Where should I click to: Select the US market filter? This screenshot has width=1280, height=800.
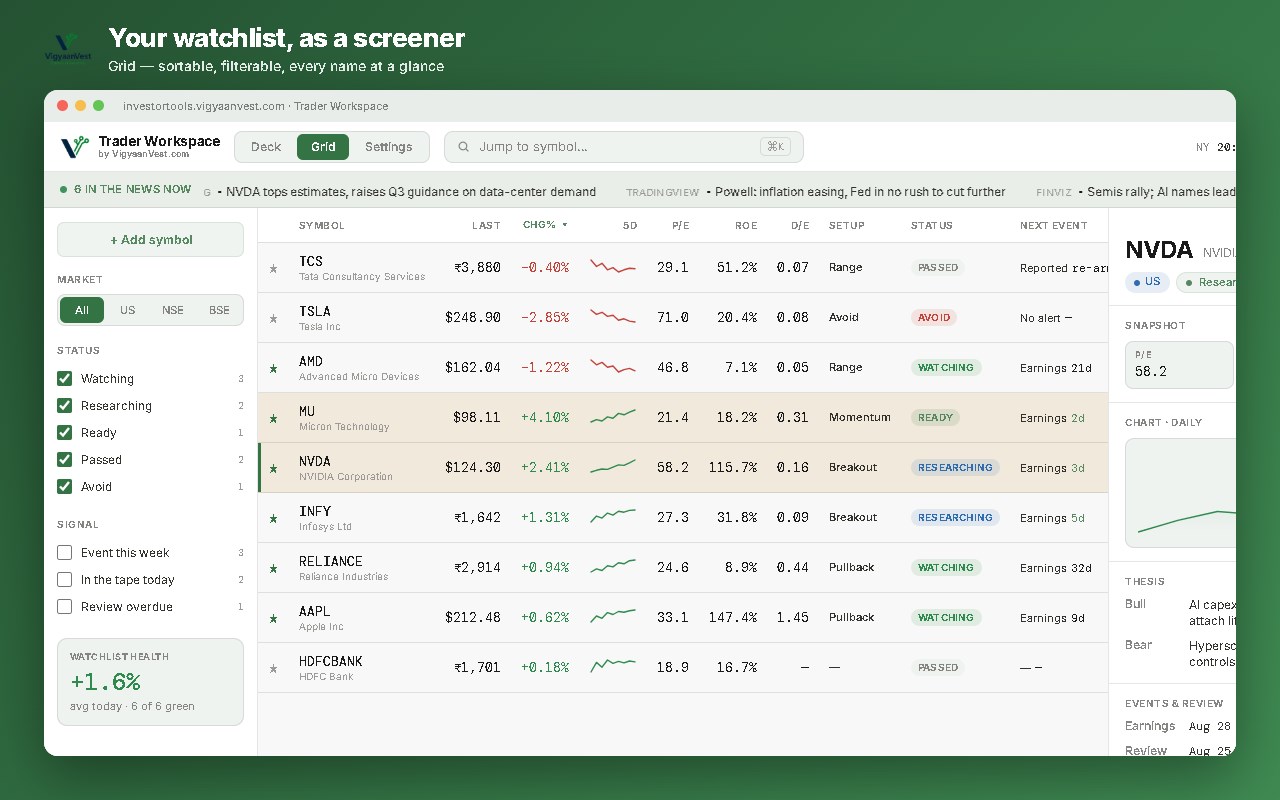pos(127,310)
